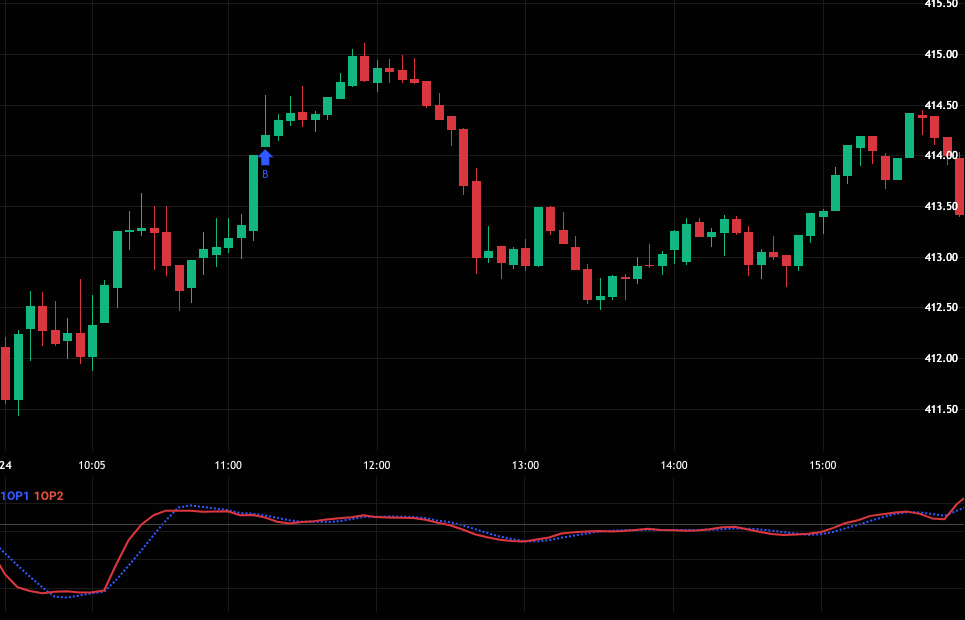The image size is (965, 620).
Task: Select the 412.50 price level label
Action: tap(940, 307)
